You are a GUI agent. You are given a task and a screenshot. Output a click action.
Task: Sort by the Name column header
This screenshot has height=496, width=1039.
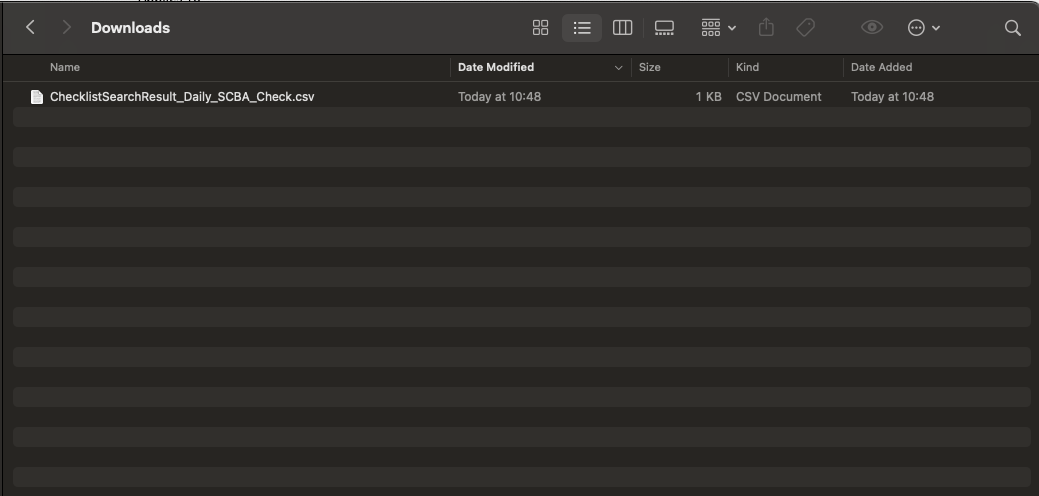[x=65, y=67]
